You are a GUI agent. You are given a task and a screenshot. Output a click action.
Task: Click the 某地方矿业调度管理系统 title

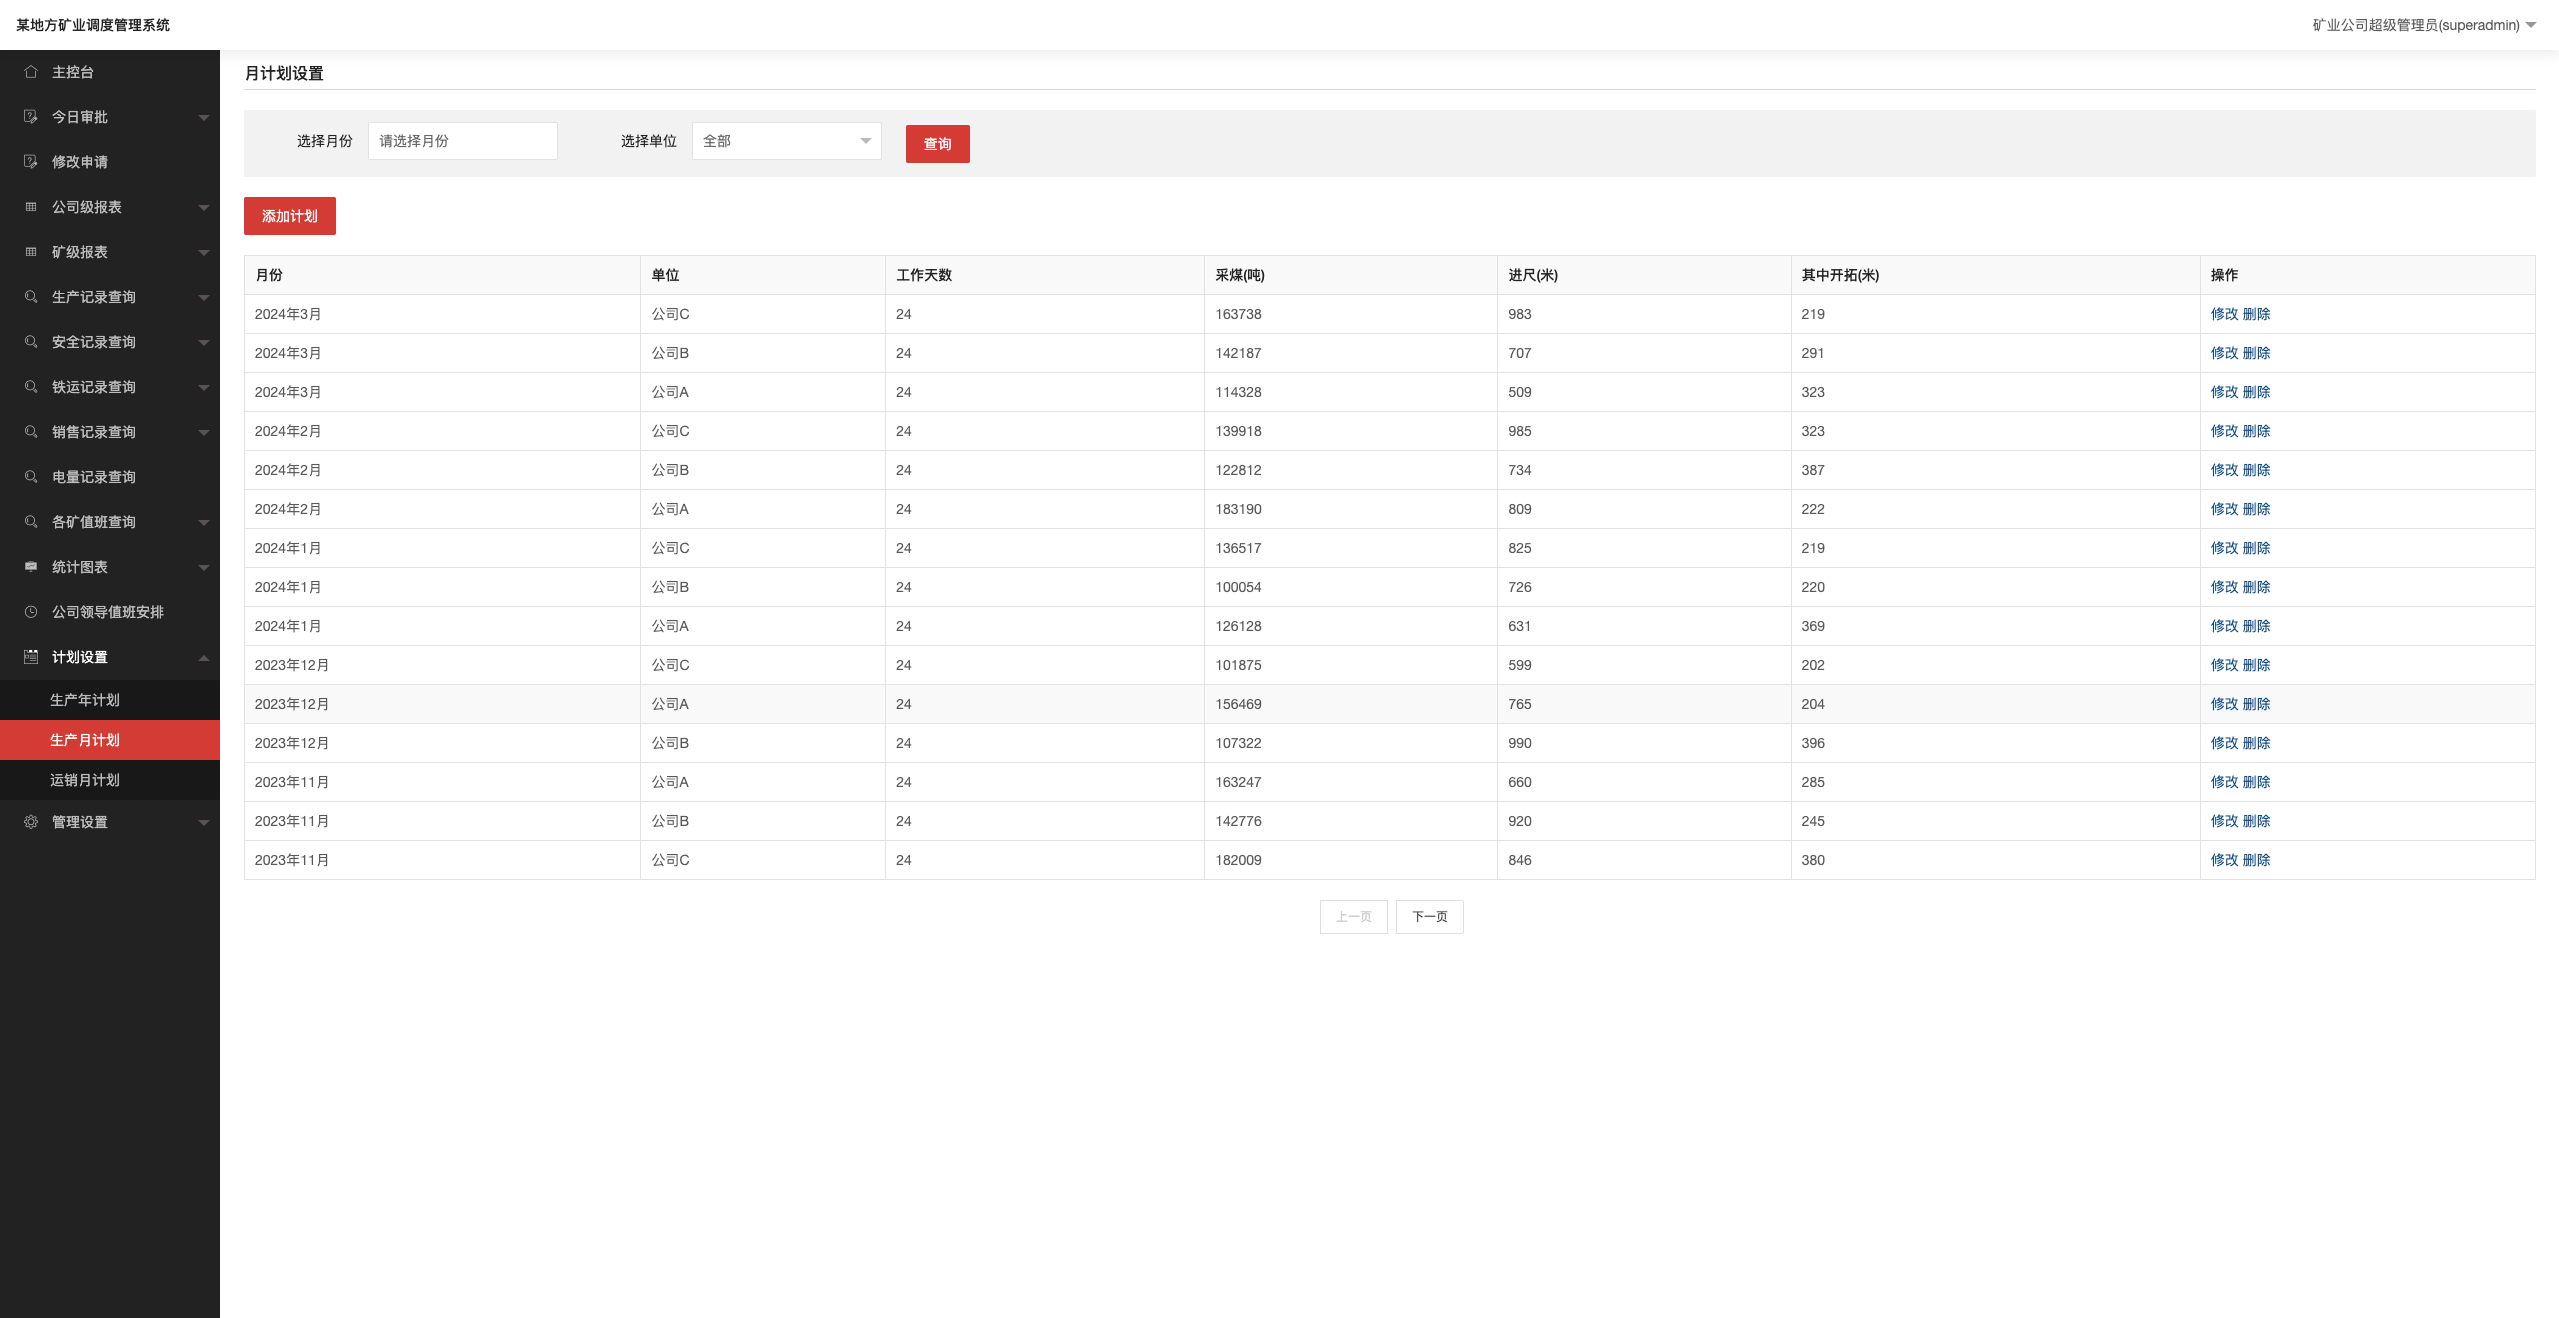[x=93, y=25]
